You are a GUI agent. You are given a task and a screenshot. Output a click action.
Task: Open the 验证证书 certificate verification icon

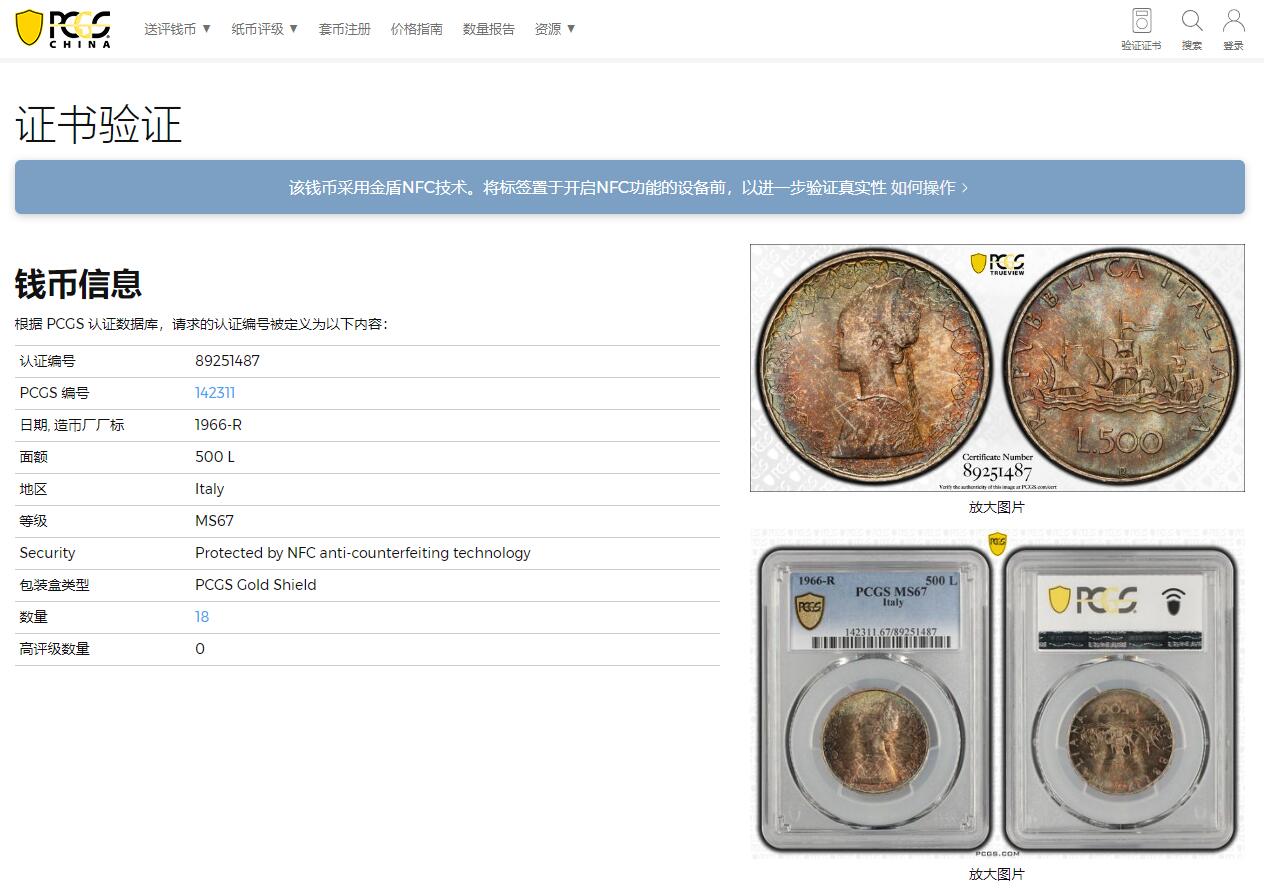coord(1141,29)
